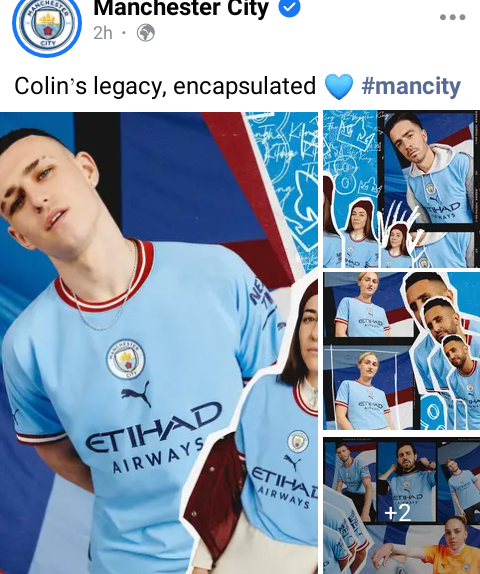Click the orange goalkeeper kit in bottom photo

coord(449,558)
